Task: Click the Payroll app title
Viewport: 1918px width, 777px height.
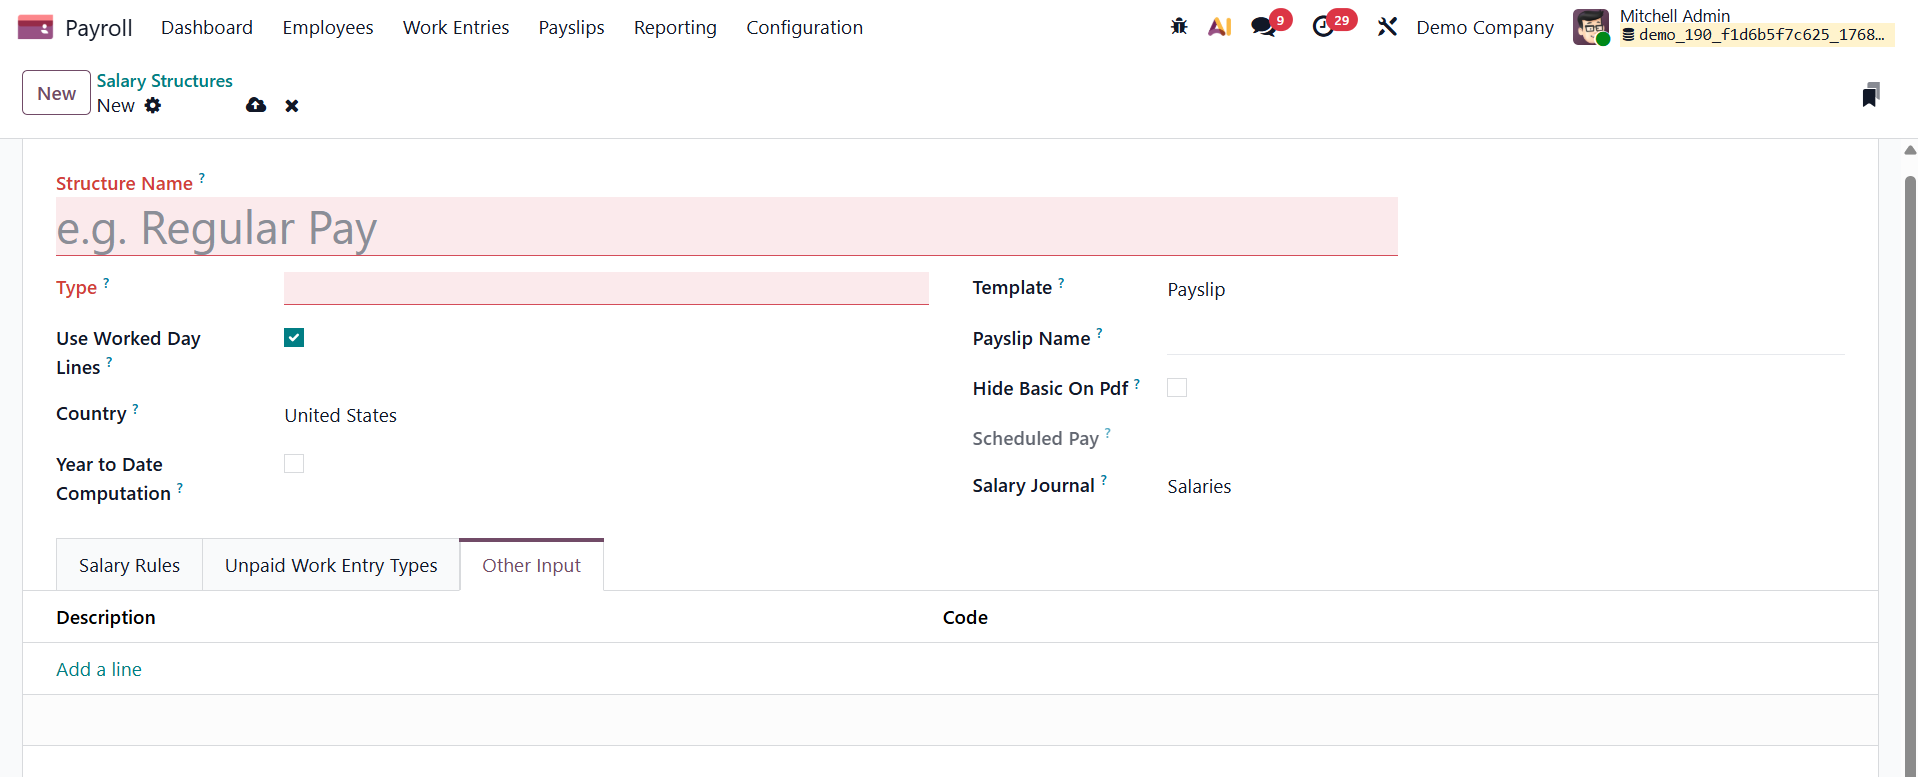Action: coord(99,27)
